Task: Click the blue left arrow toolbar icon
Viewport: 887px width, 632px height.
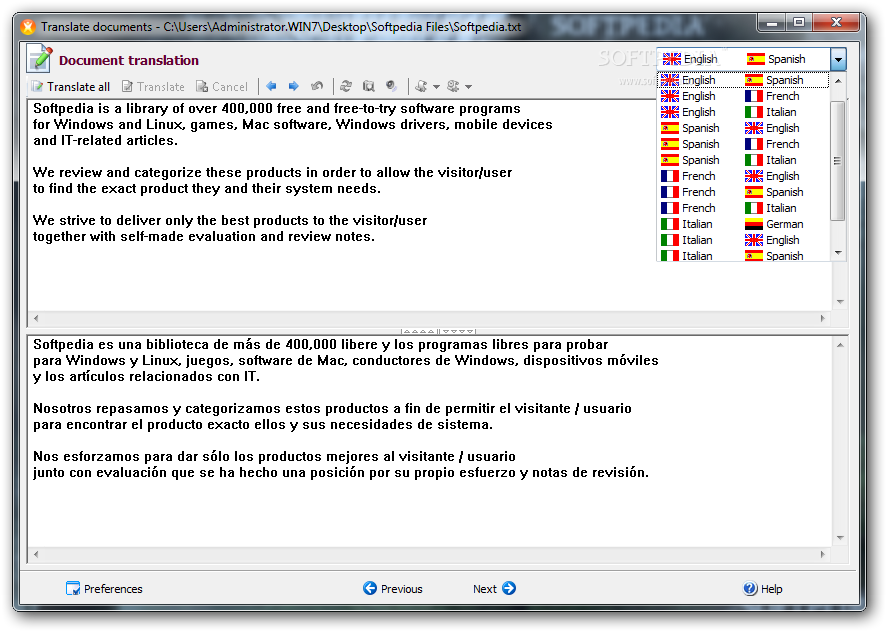Action: click(272, 86)
